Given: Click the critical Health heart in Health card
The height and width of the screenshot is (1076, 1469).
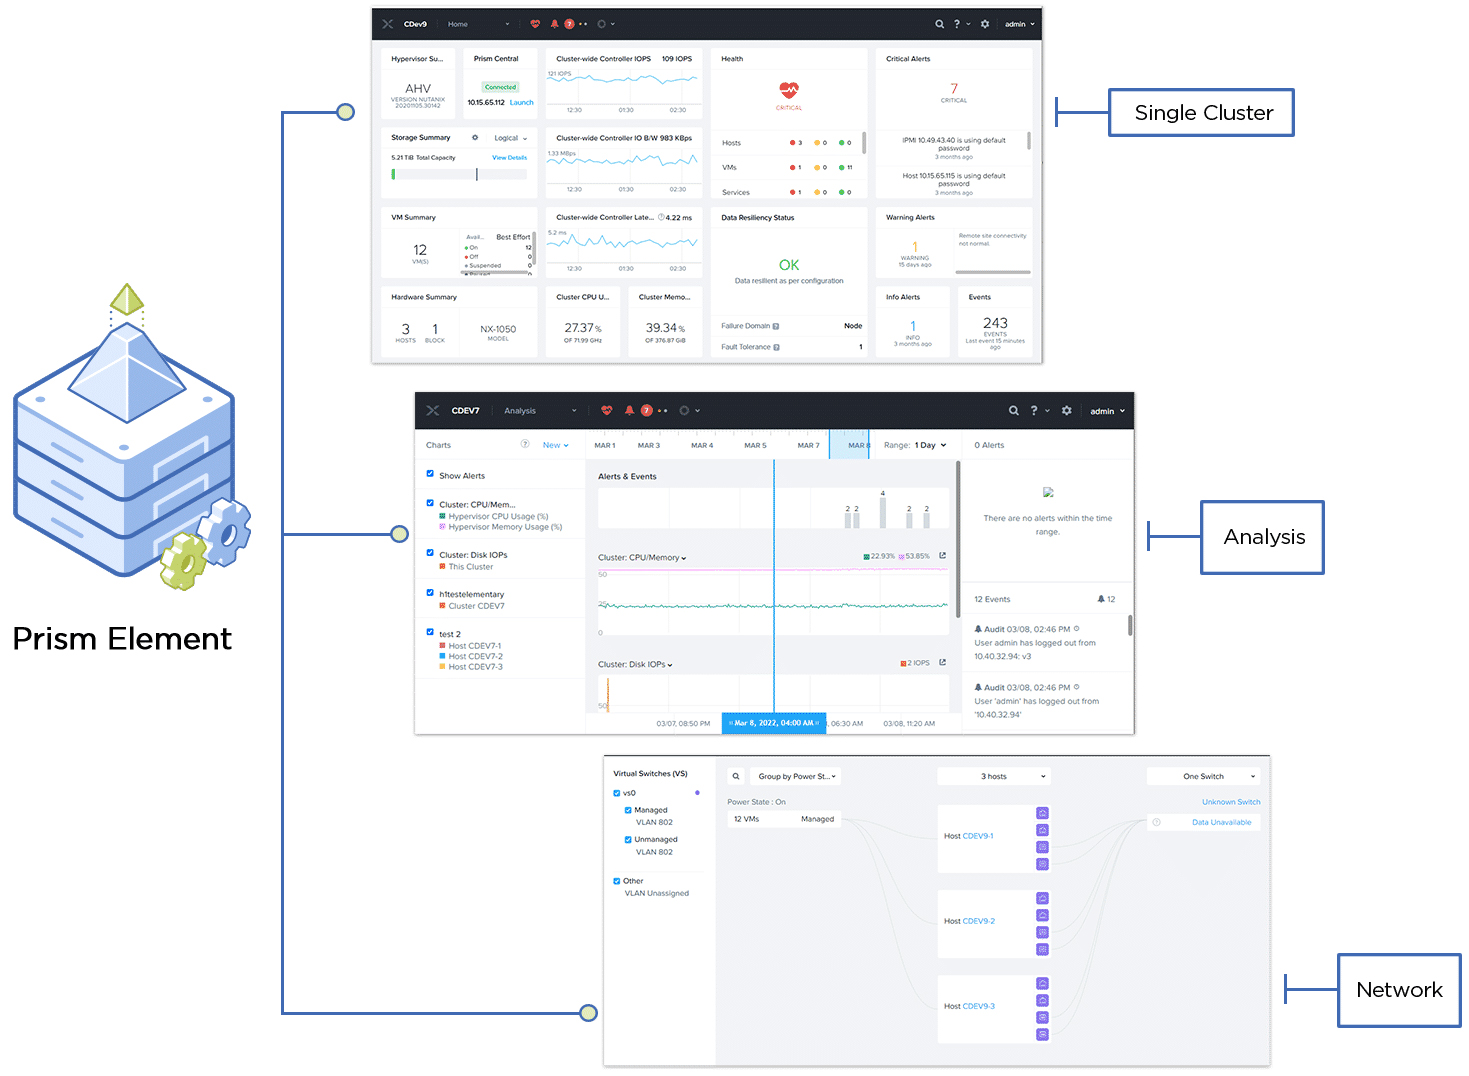Looking at the screenshot, I should (789, 90).
